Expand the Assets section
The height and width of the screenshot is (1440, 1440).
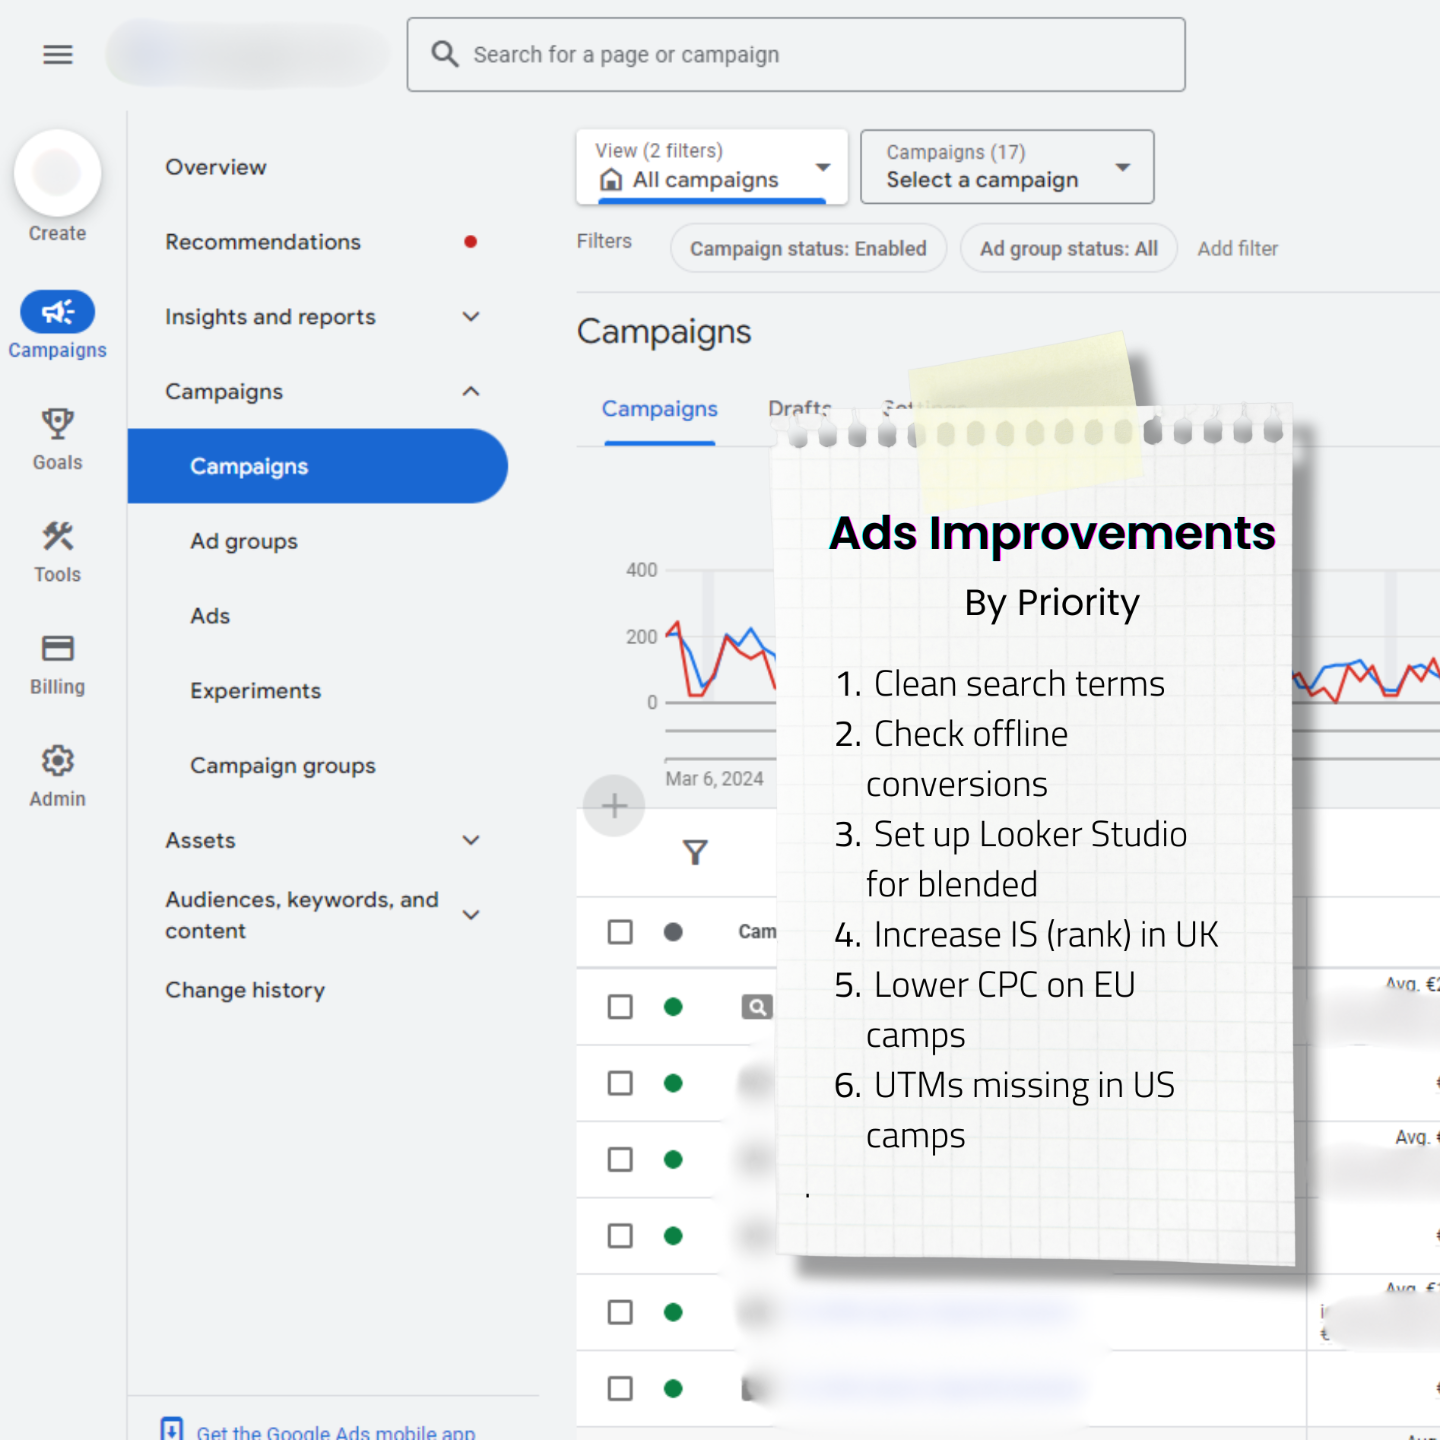(x=471, y=841)
